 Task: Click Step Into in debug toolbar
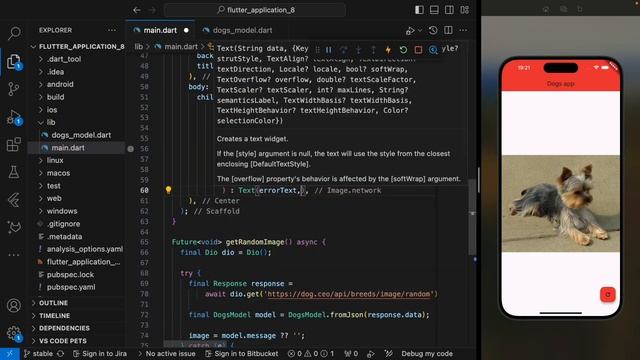point(358,50)
